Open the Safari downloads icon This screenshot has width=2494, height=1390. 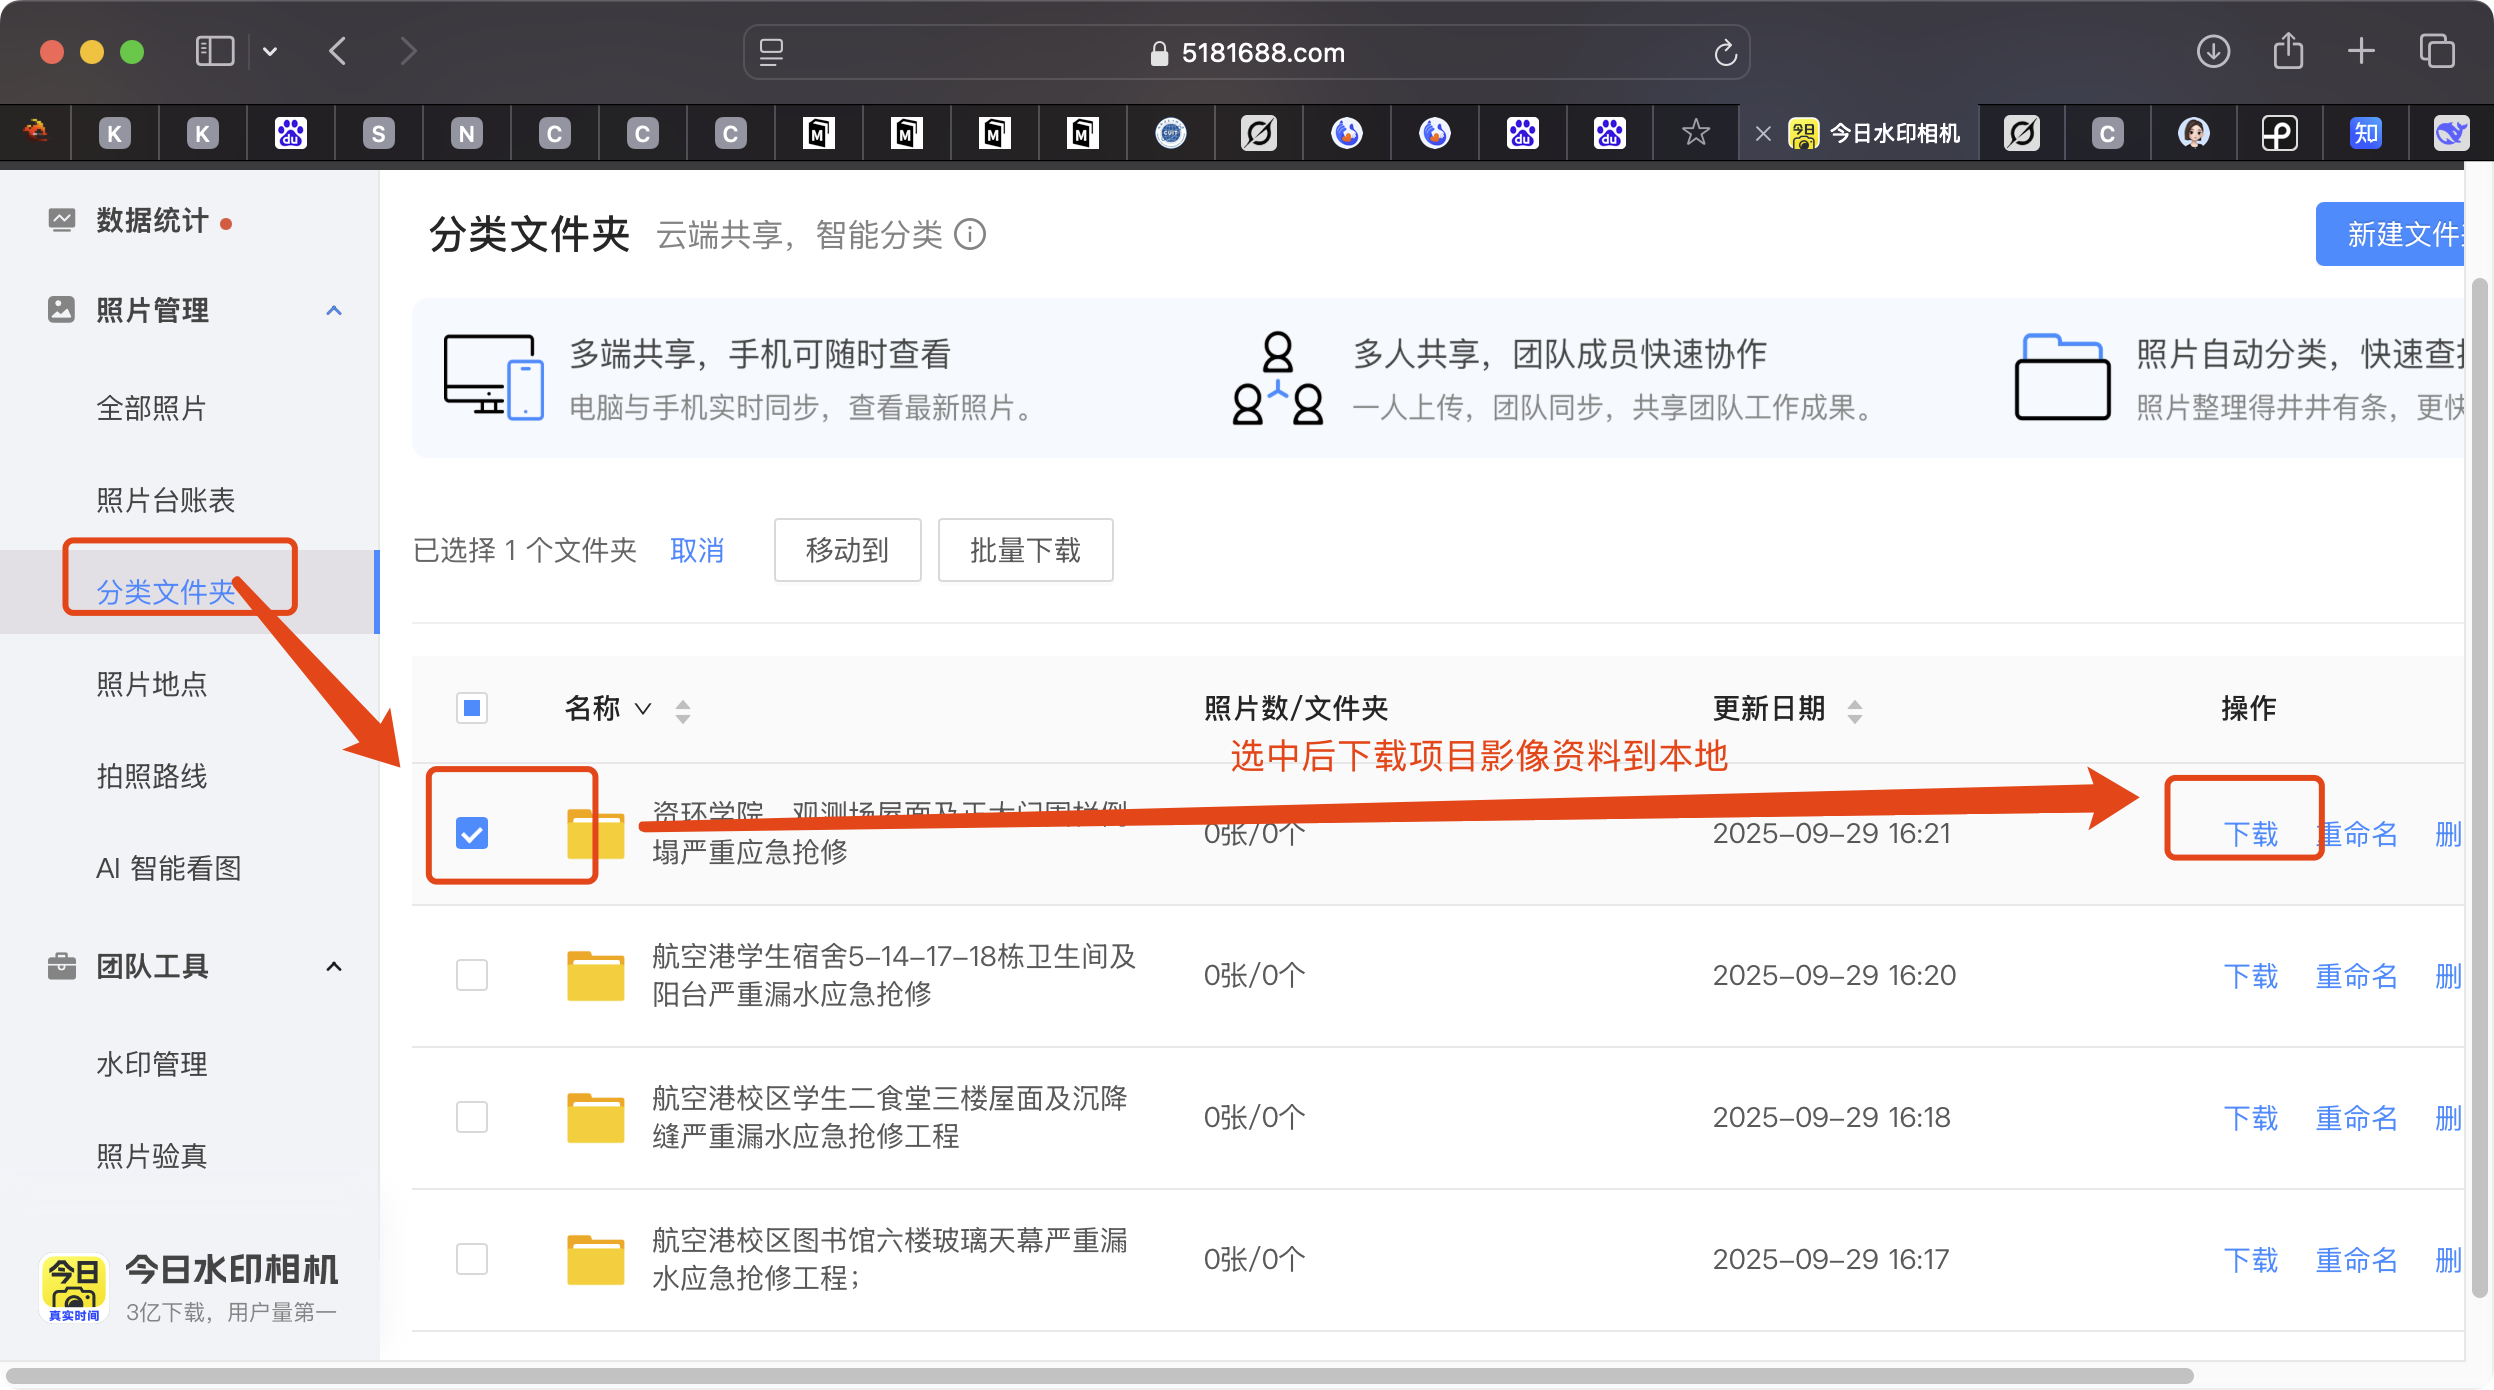pyautogui.click(x=2212, y=51)
